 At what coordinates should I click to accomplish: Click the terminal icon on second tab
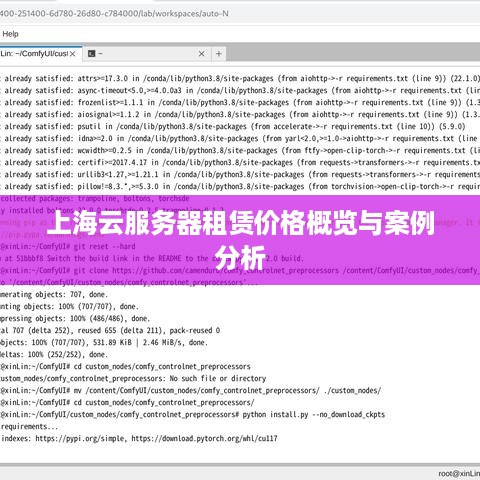pyautogui.click(x=91, y=54)
